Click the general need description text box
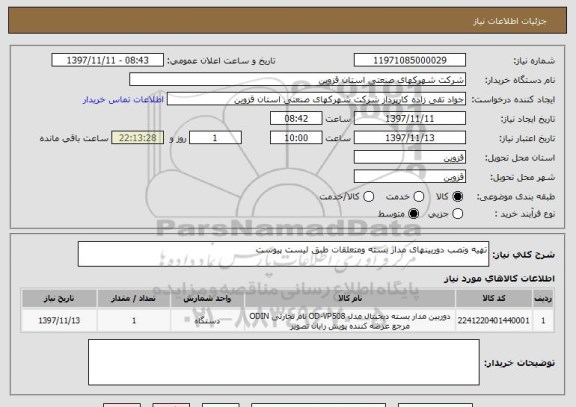This screenshot has width=576, height=407. tap(283, 254)
